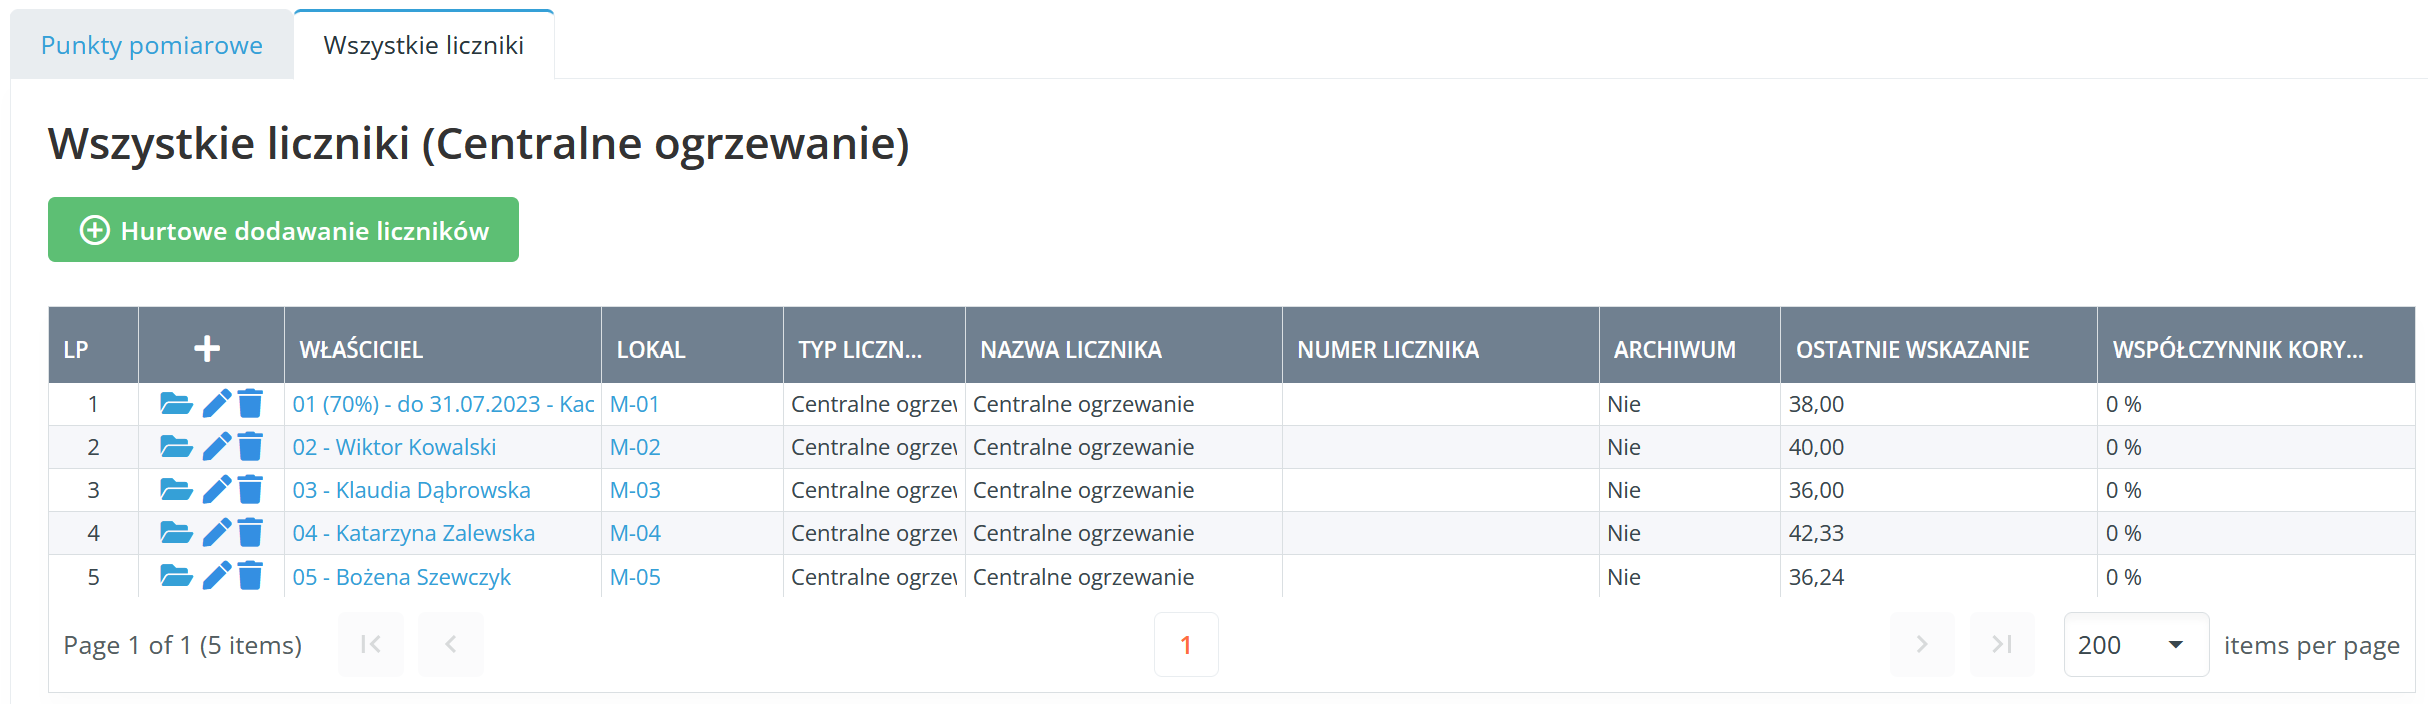Click plus icon in table header
This screenshot has height=704, width=2428.
click(x=207, y=349)
